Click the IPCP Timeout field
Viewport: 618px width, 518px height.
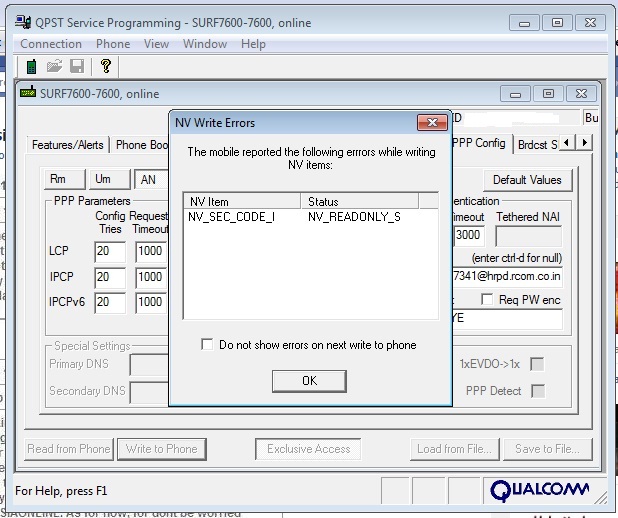click(151, 277)
